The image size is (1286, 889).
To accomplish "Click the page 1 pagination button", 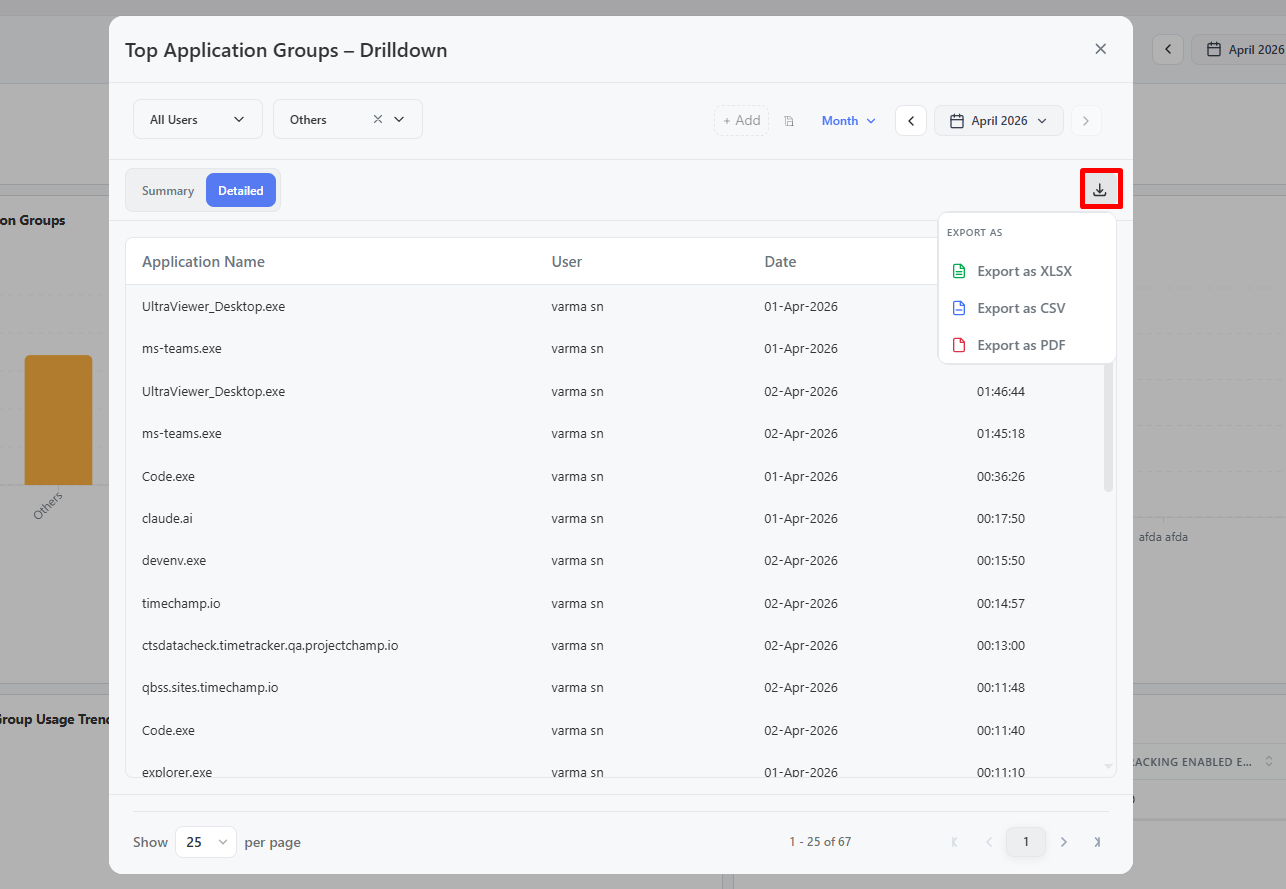I will pos(1026,842).
